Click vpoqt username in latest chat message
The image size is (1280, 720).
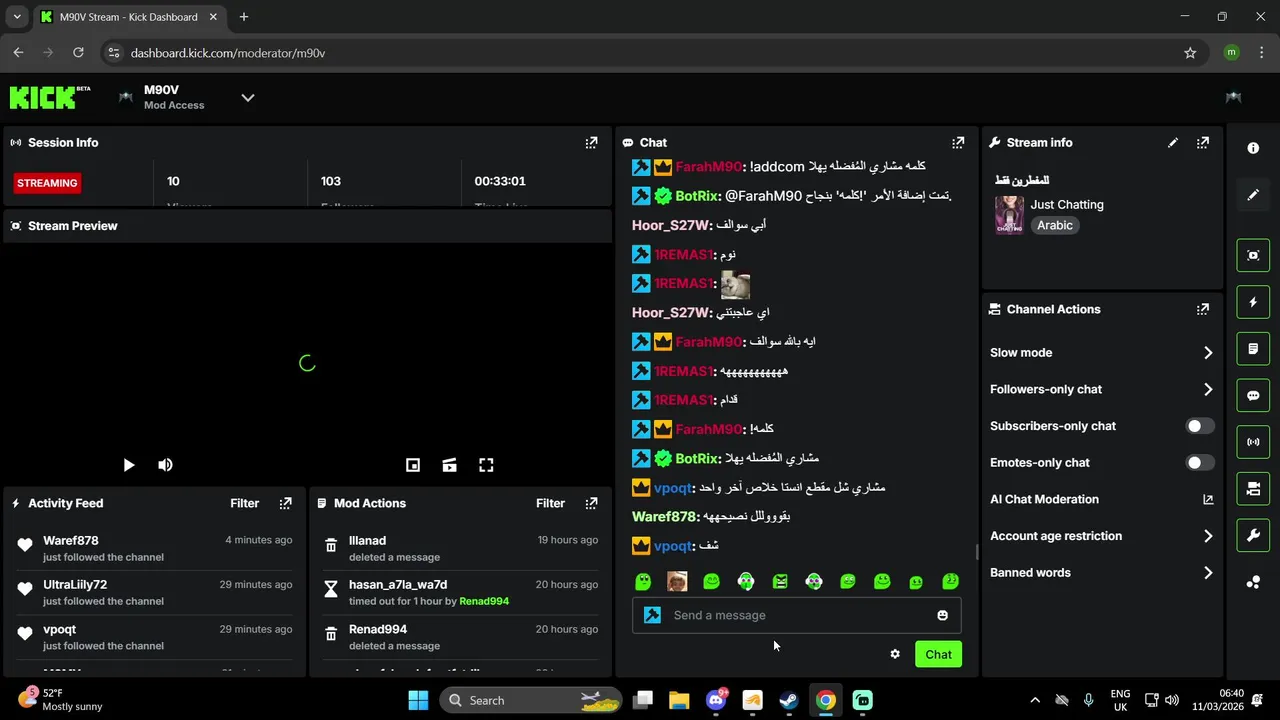pyautogui.click(x=673, y=546)
